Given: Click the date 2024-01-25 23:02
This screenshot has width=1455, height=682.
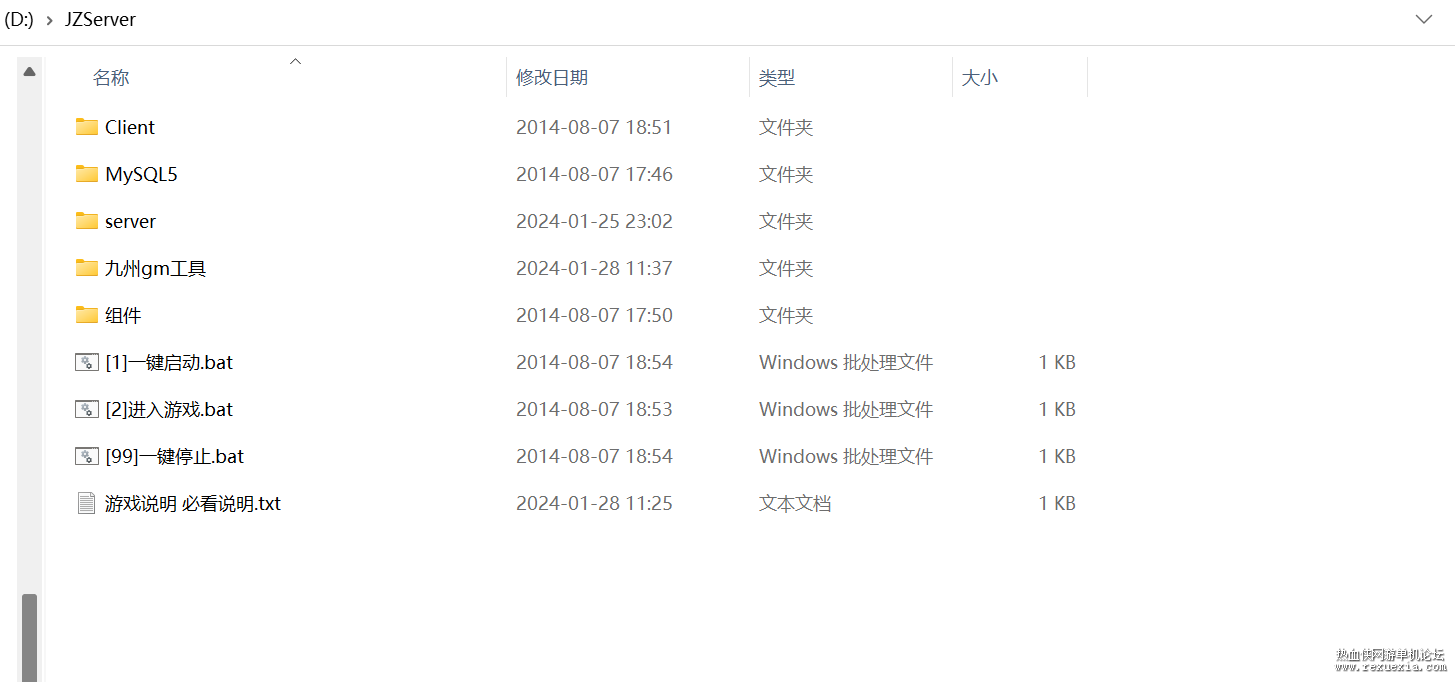Looking at the screenshot, I should [594, 221].
